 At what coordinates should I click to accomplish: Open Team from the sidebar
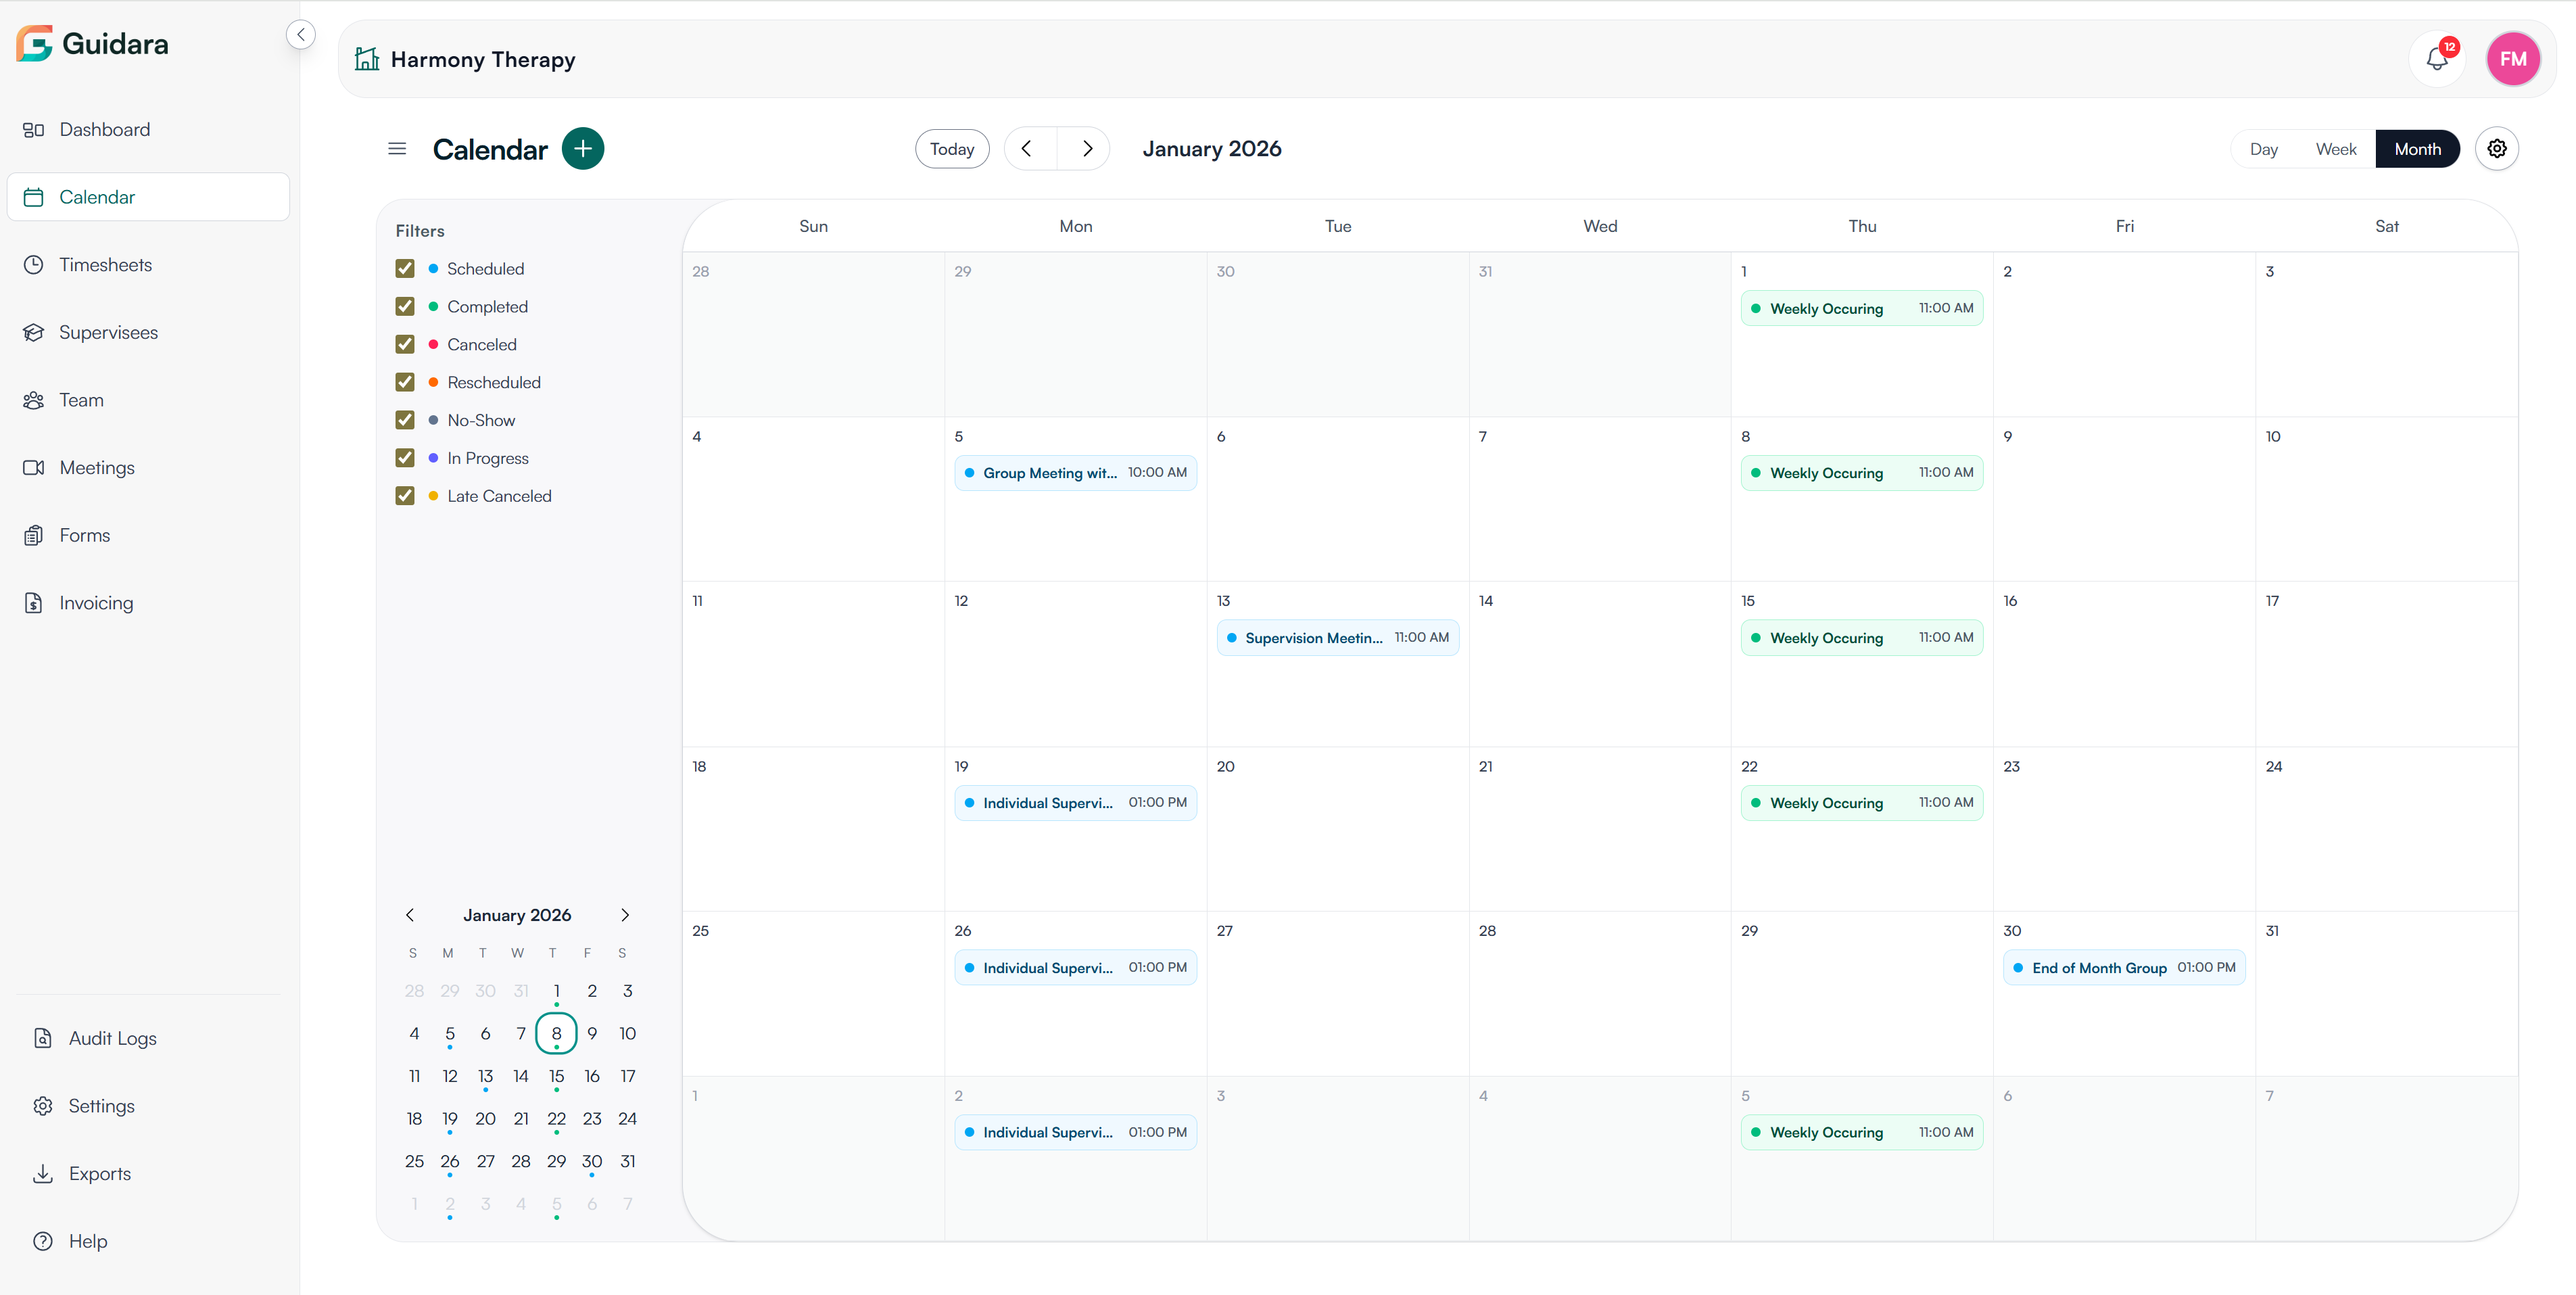(x=148, y=400)
